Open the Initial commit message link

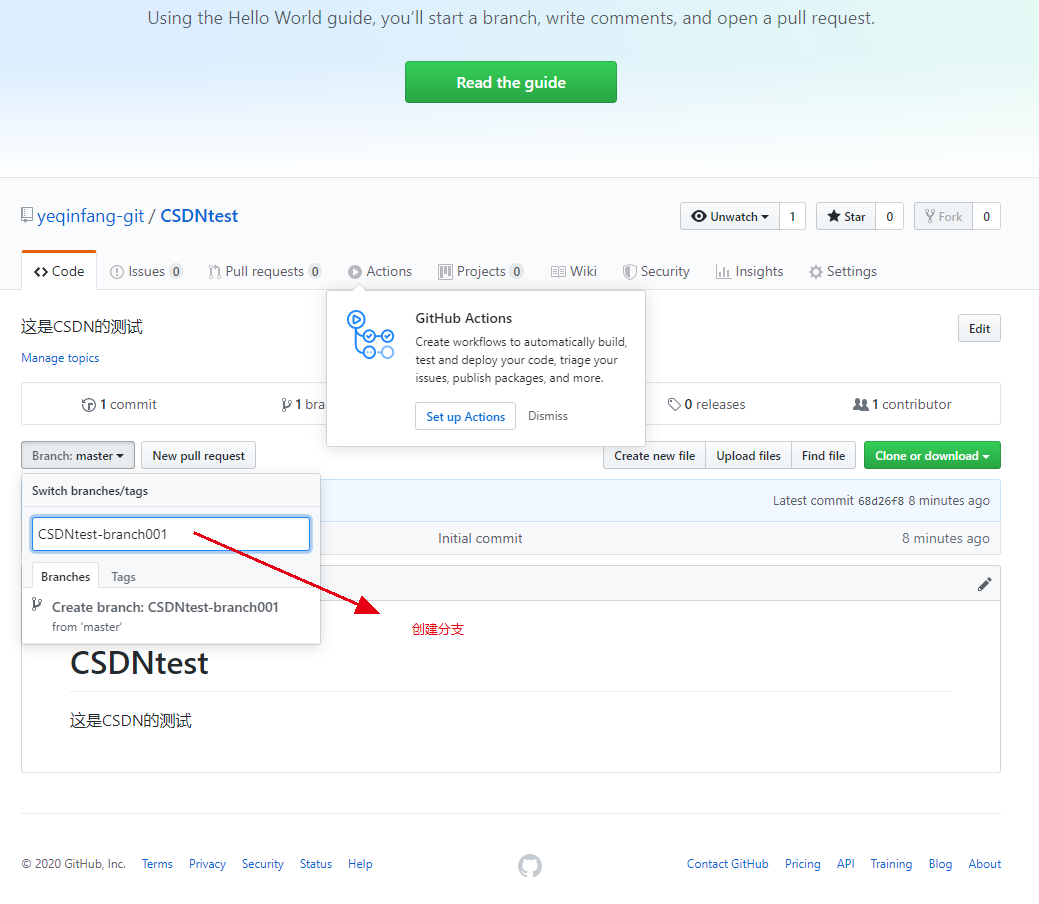click(x=480, y=538)
